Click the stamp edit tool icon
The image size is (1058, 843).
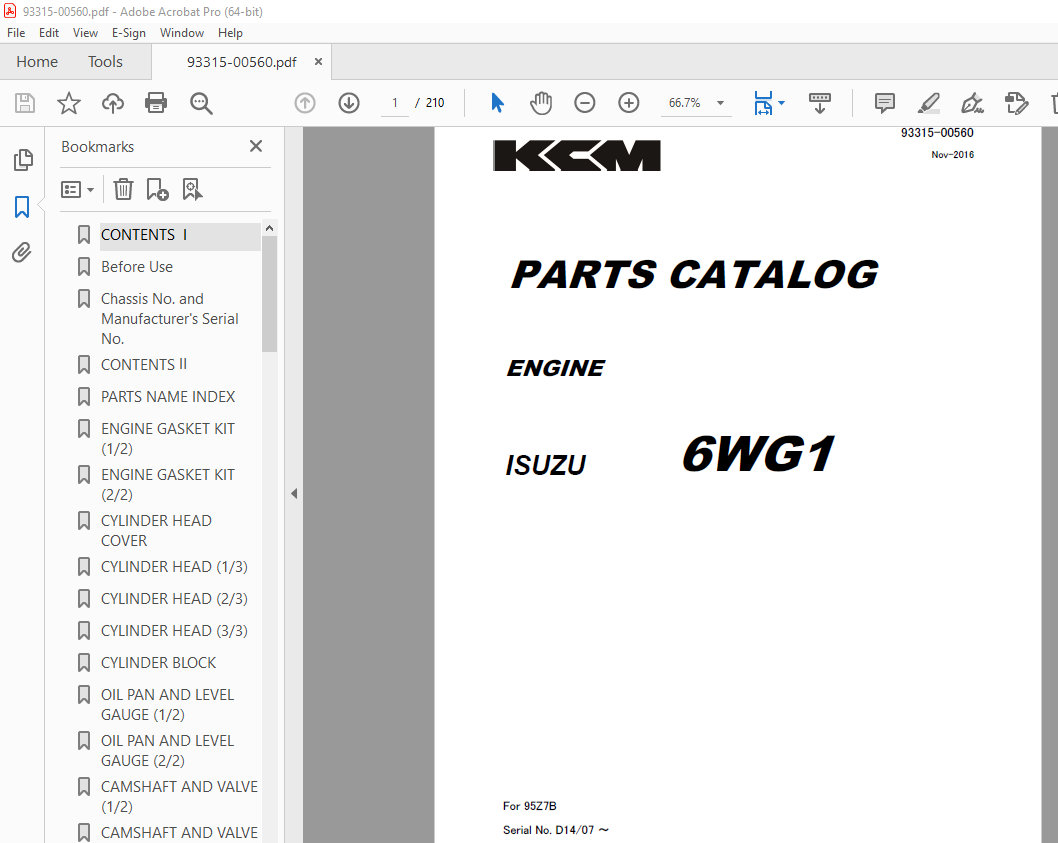pyautogui.click(x=1016, y=103)
